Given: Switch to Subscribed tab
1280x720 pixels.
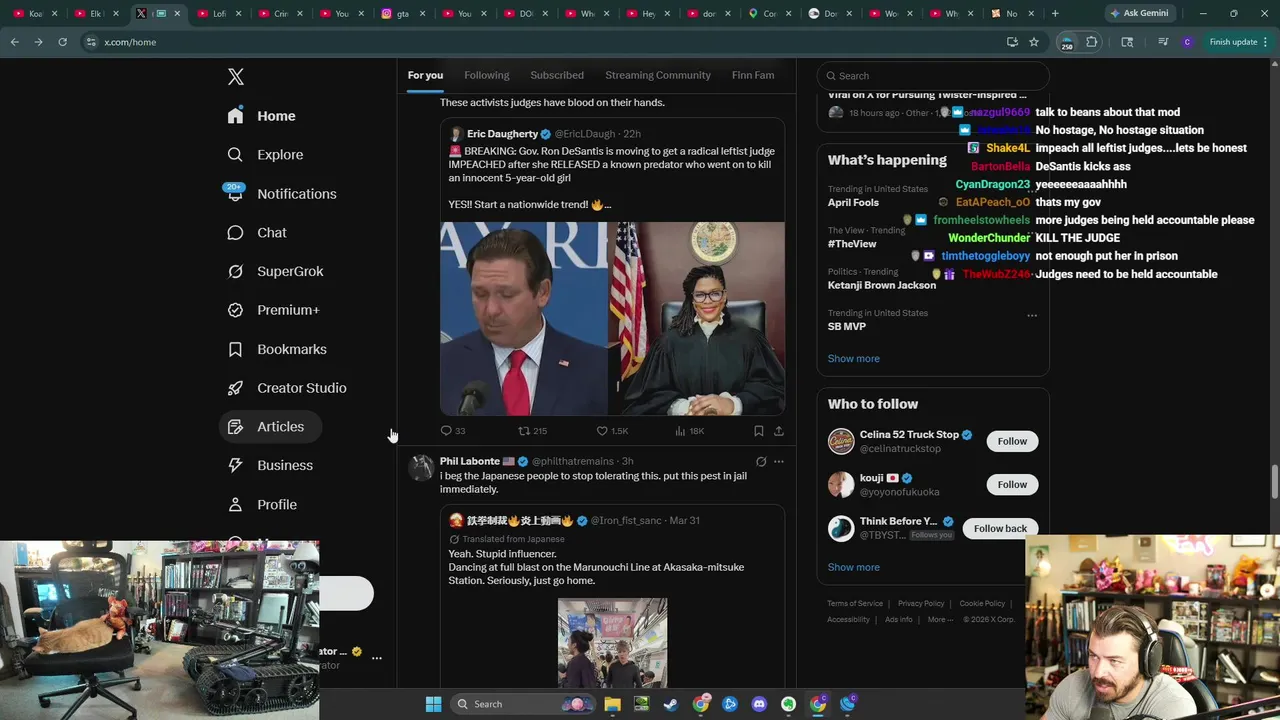Looking at the screenshot, I should click(557, 75).
